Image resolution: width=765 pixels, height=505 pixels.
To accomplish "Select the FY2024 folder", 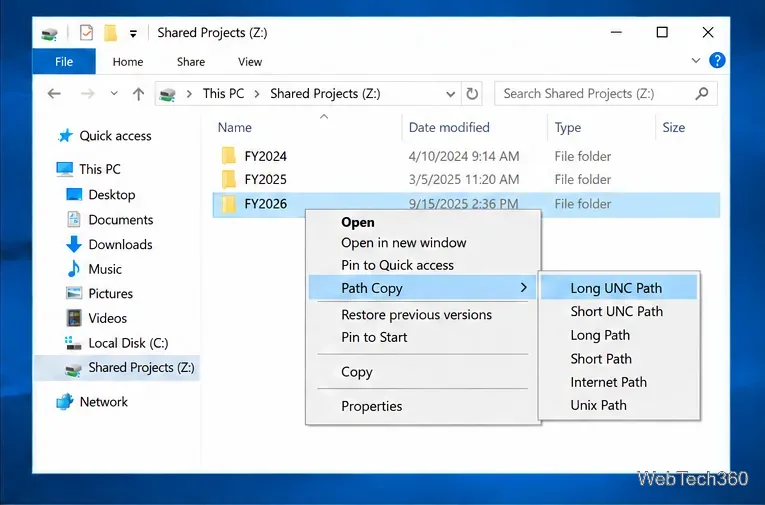I will [x=265, y=157].
